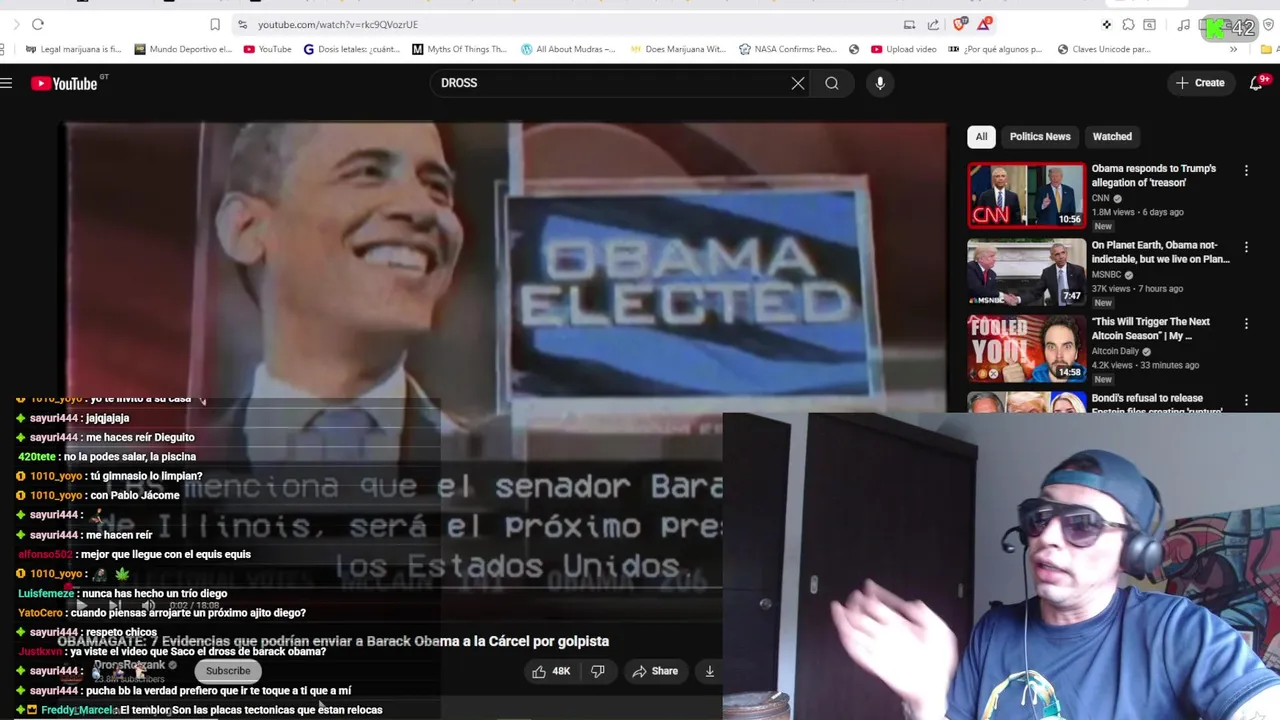Screen dimensions: 1280x720
Task: Open 'Obama responds to Trump's allegation' title
Action: 1154,175
